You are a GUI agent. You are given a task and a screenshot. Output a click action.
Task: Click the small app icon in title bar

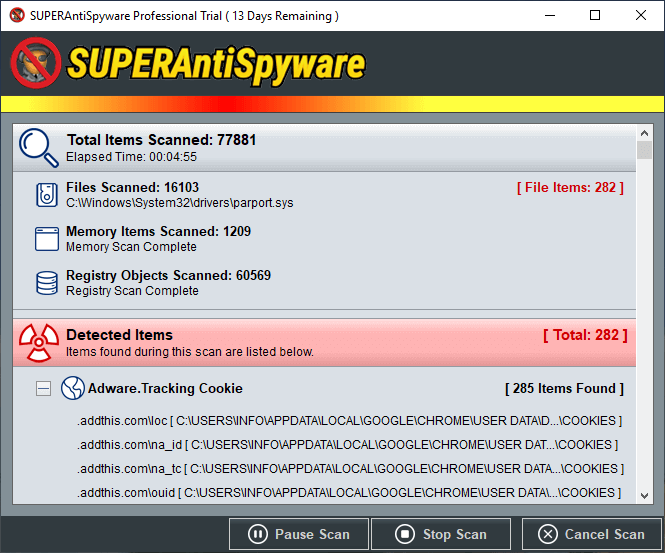[17, 15]
